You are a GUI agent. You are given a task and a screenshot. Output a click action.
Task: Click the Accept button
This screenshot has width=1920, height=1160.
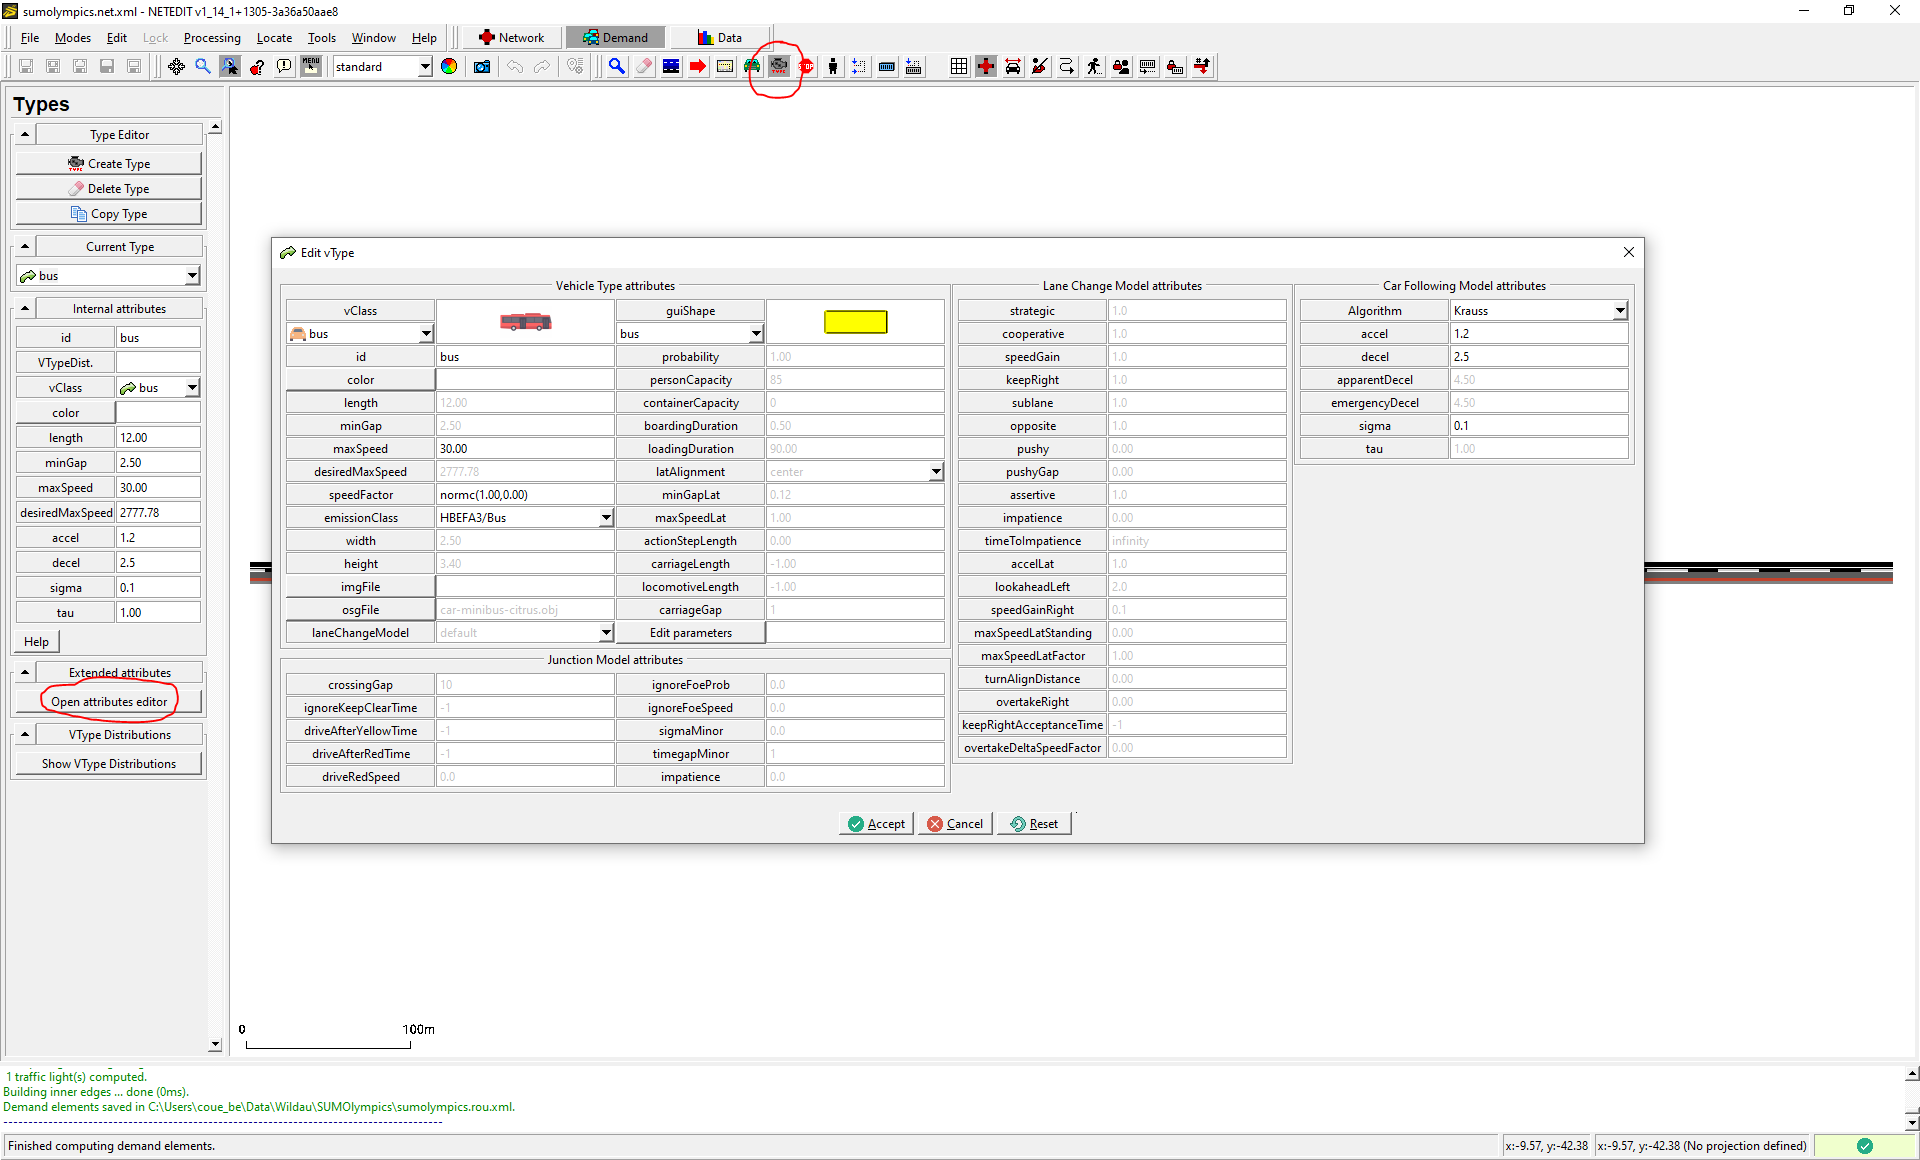point(876,824)
